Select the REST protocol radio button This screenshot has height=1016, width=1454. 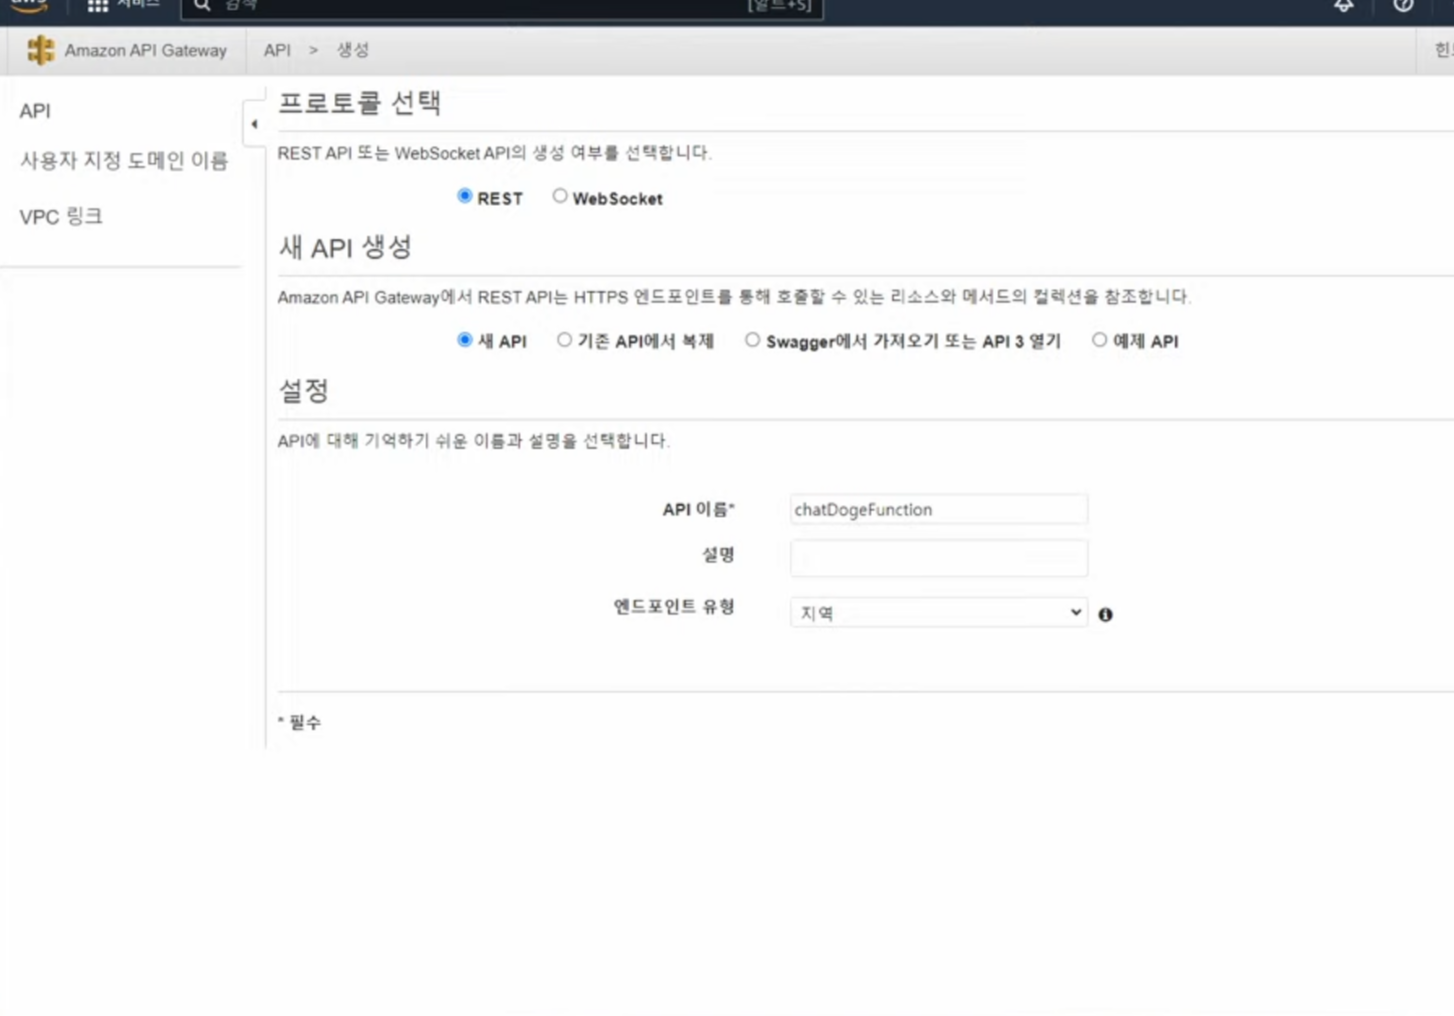pyautogui.click(x=464, y=196)
